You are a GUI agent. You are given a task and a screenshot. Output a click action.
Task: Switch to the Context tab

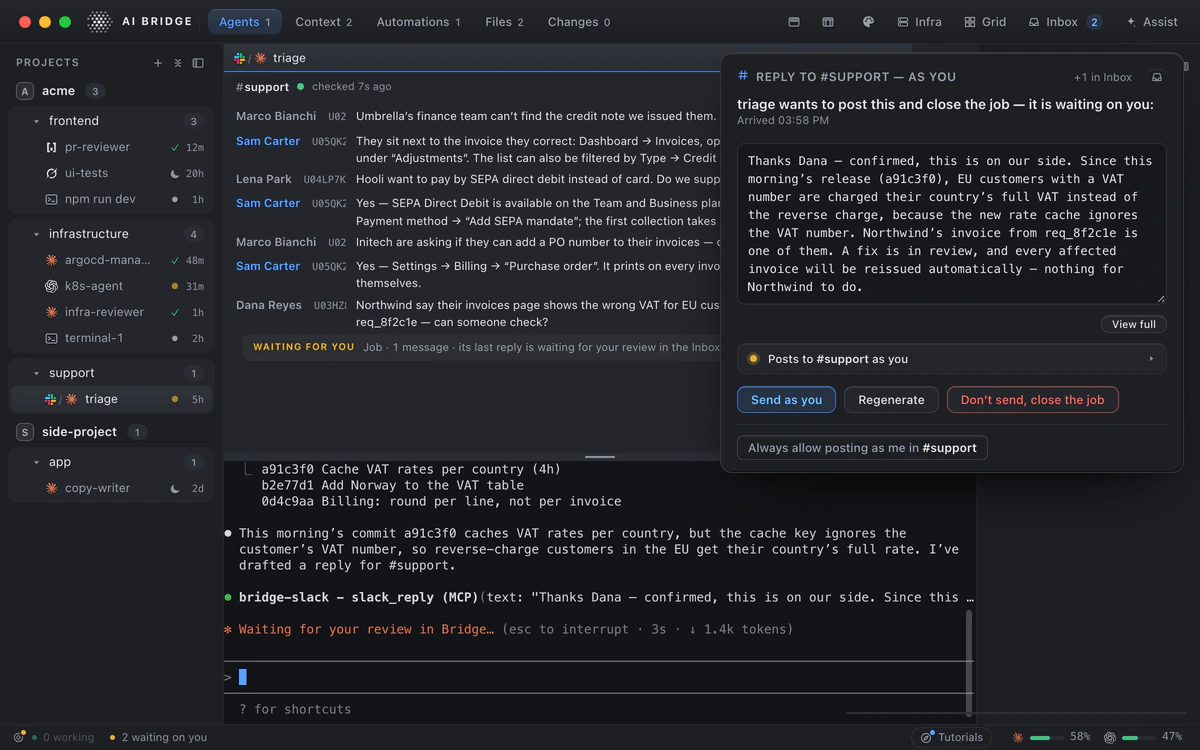click(324, 22)
